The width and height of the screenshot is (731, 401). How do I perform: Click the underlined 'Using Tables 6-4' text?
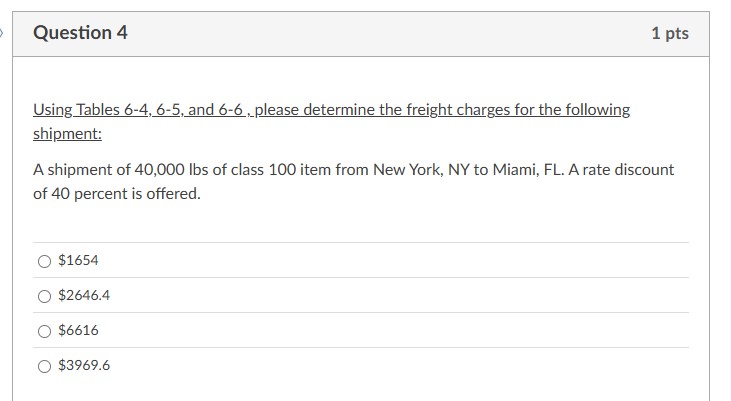pyautogui.click(x=88, y=109)
